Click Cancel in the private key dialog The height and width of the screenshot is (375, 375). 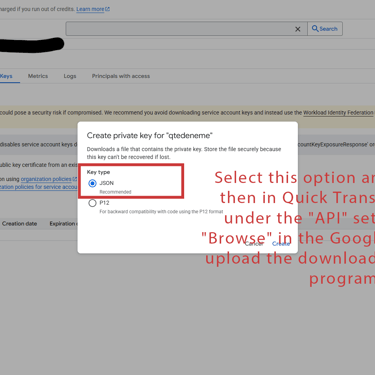pyautogui.click(x=254, y=244)
